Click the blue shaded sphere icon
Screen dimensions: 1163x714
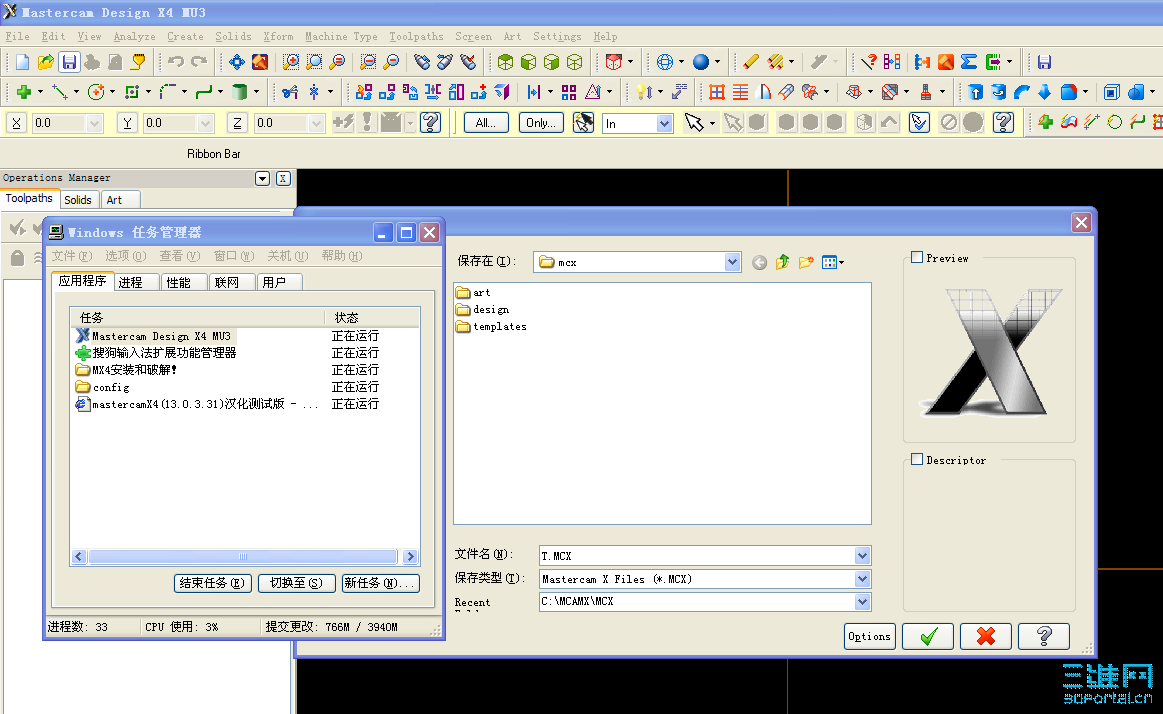(701, 62)
